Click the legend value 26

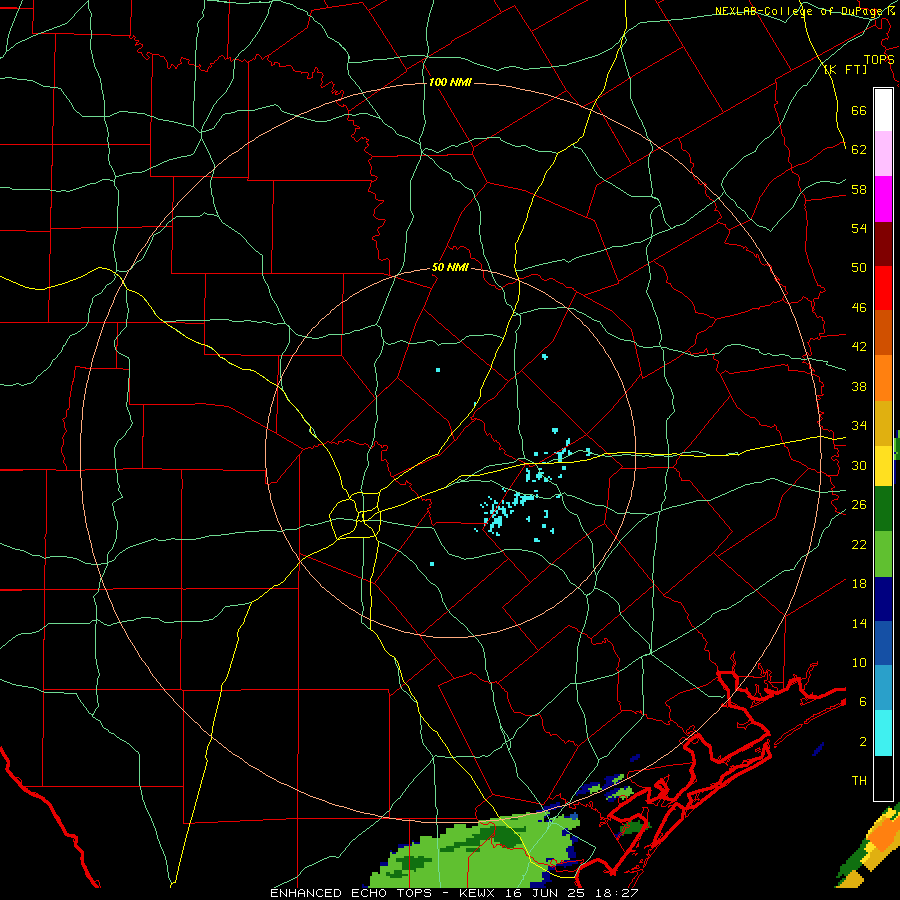coord(859,505)
